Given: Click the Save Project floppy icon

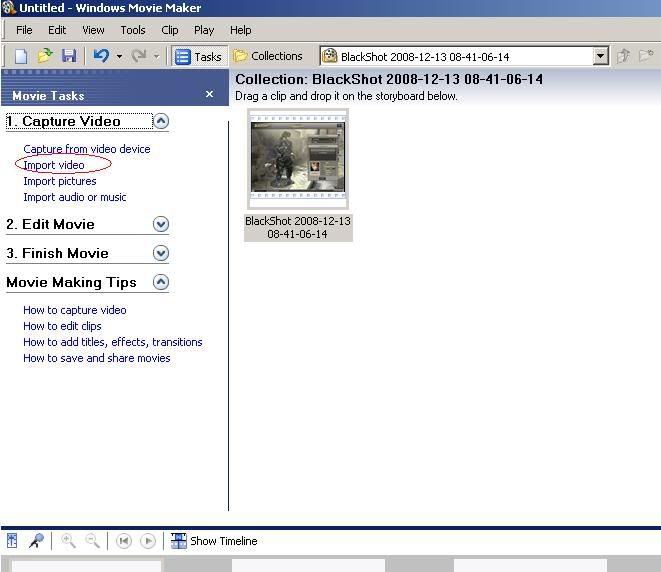Looking at the screenshot, I should (69, 56).
